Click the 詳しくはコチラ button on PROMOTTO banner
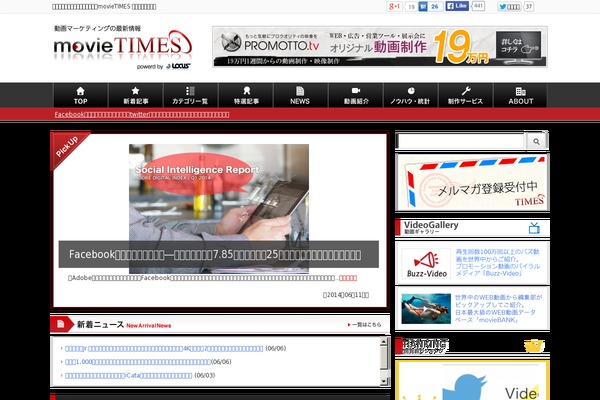The height and width of the screenshot is (400, 600). 518,45
